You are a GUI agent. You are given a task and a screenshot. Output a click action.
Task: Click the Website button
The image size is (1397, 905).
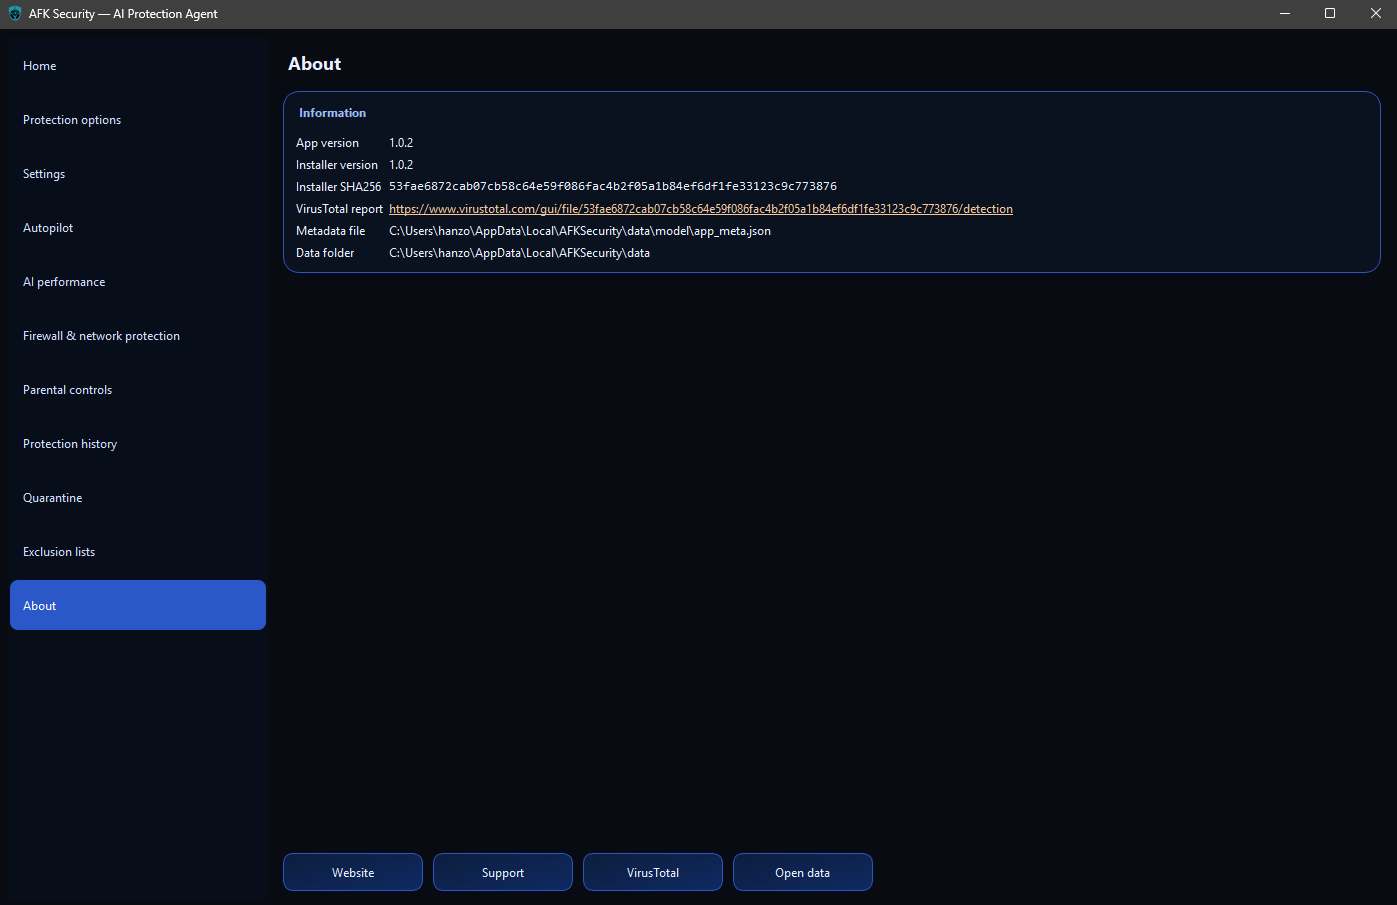click(352, 872)
